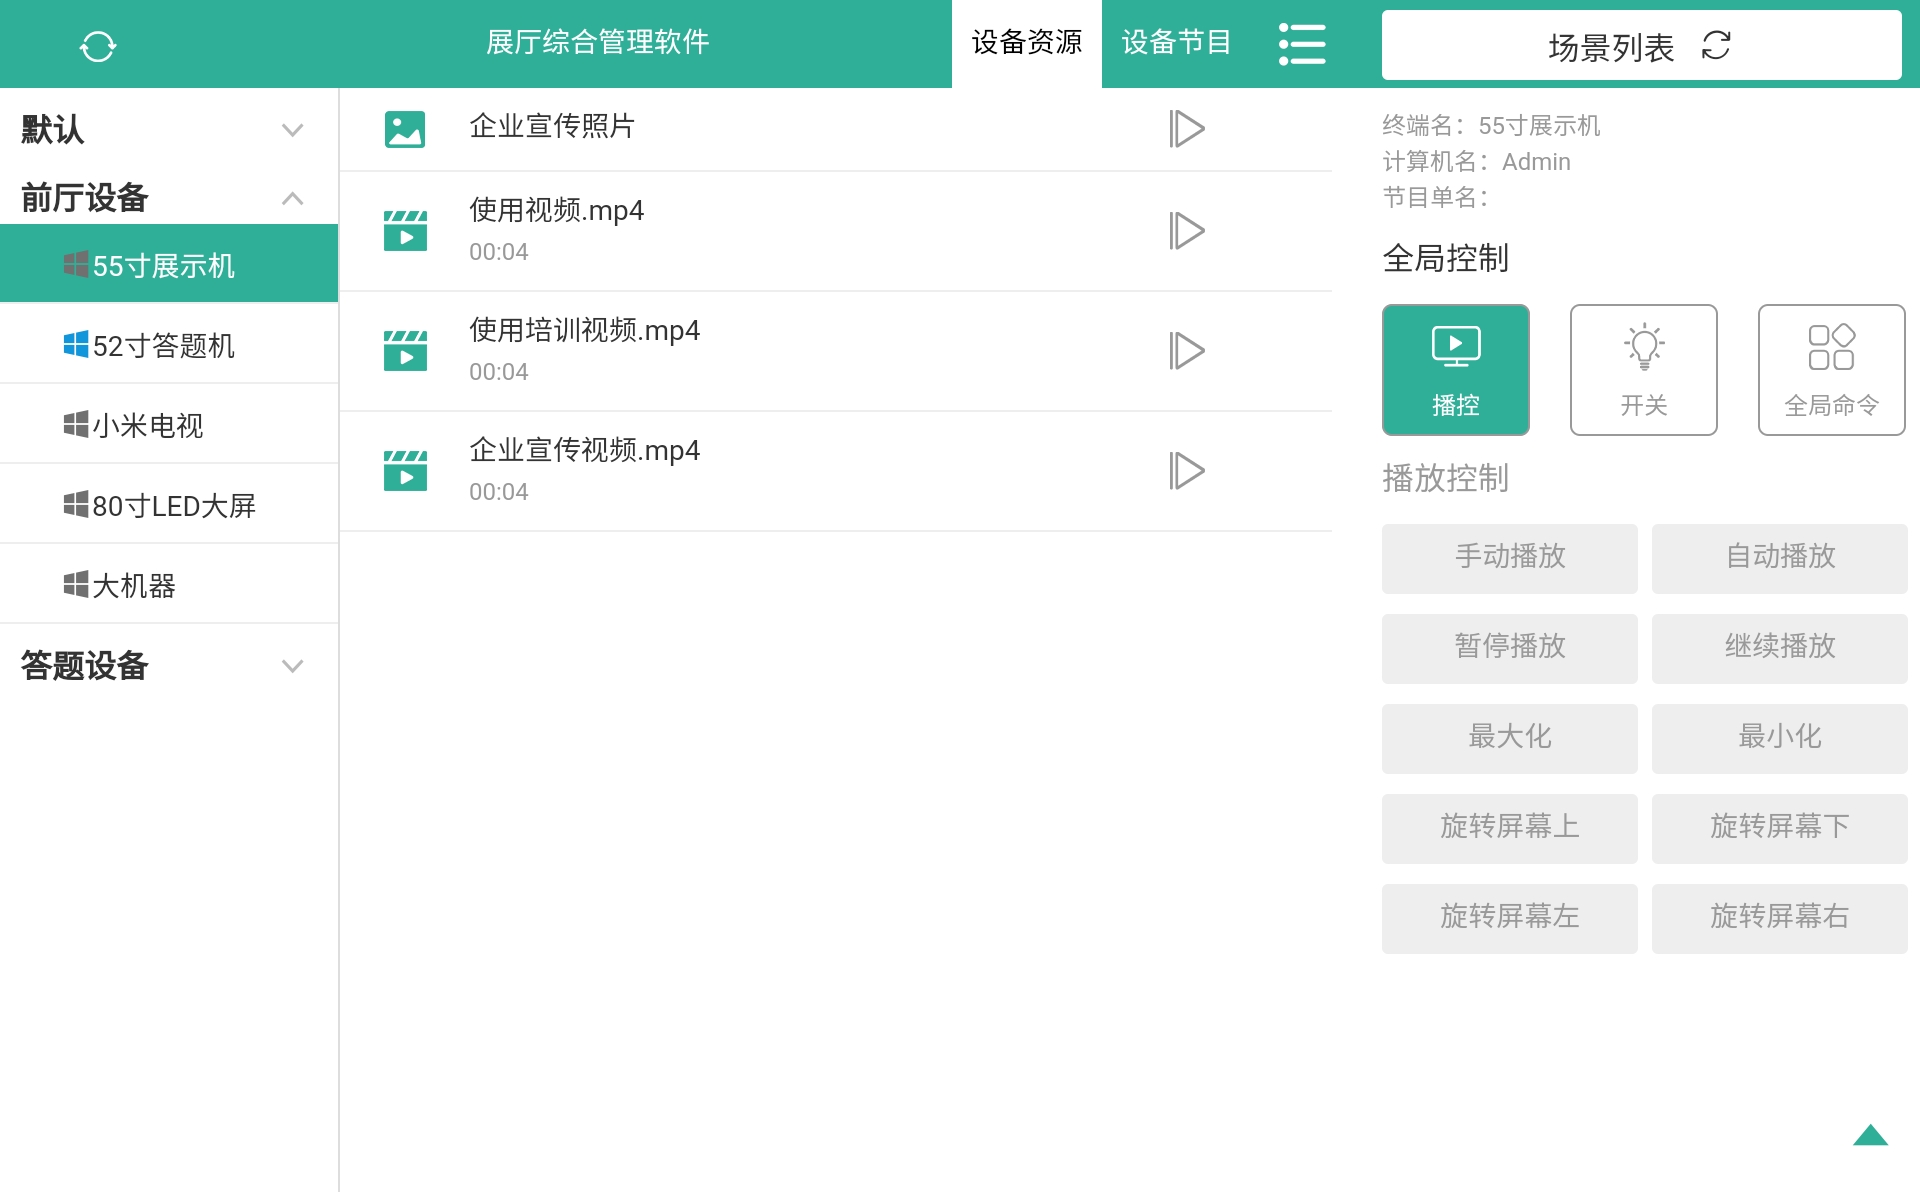
Task: Click the 自动播放 button
Action: click(1779, 558)
